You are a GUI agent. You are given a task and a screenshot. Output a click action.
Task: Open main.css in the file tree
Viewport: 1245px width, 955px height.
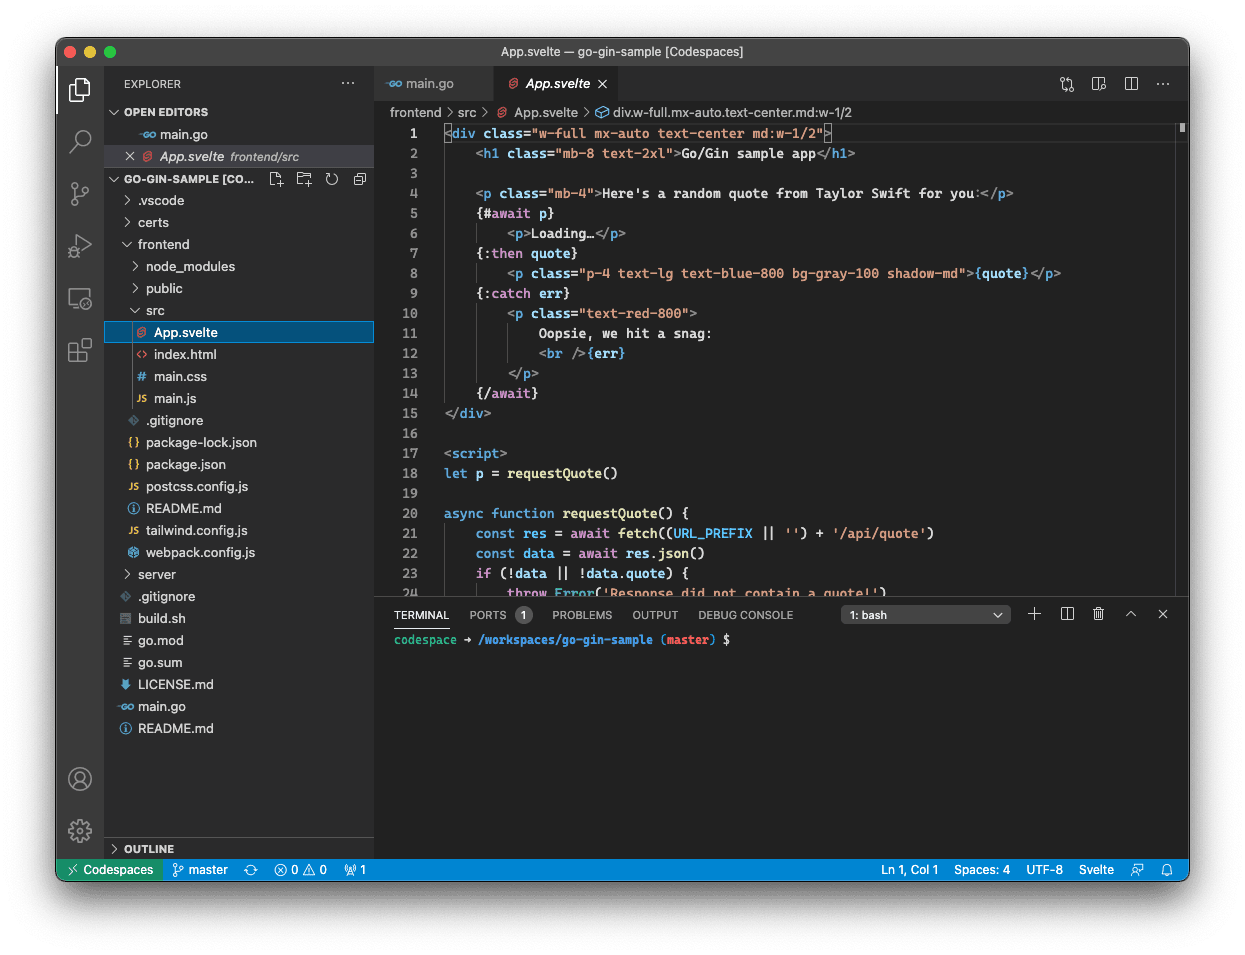tap(239, 376)
